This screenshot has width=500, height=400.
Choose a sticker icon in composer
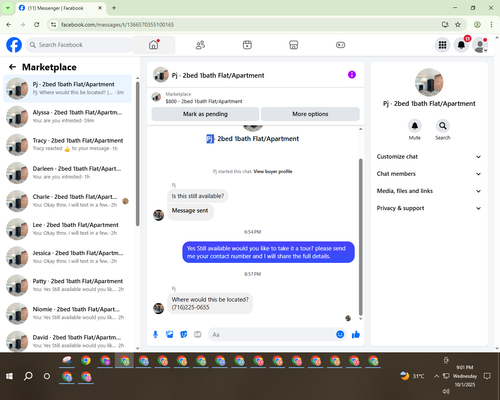pos(184,334)
